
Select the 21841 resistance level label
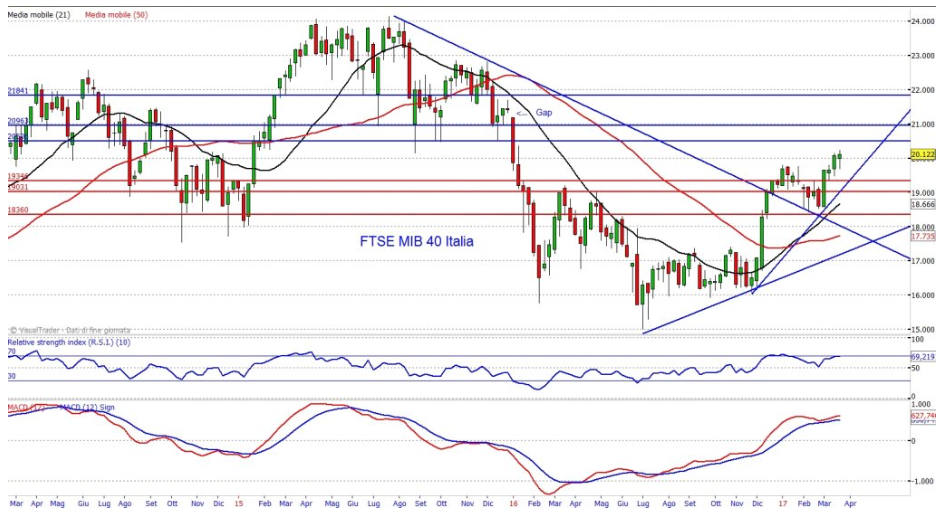(18, 91)
